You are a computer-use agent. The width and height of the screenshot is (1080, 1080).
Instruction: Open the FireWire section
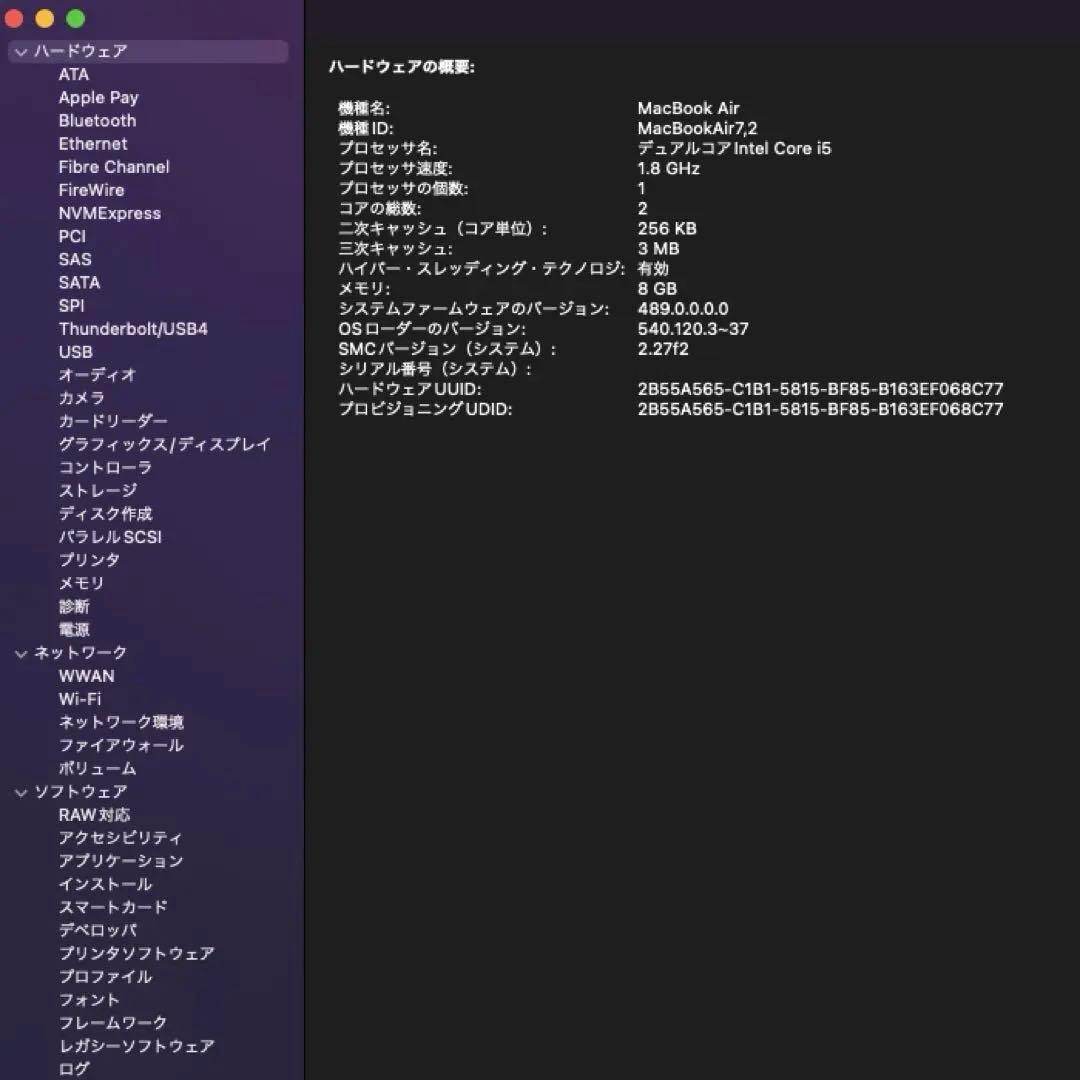89,190
